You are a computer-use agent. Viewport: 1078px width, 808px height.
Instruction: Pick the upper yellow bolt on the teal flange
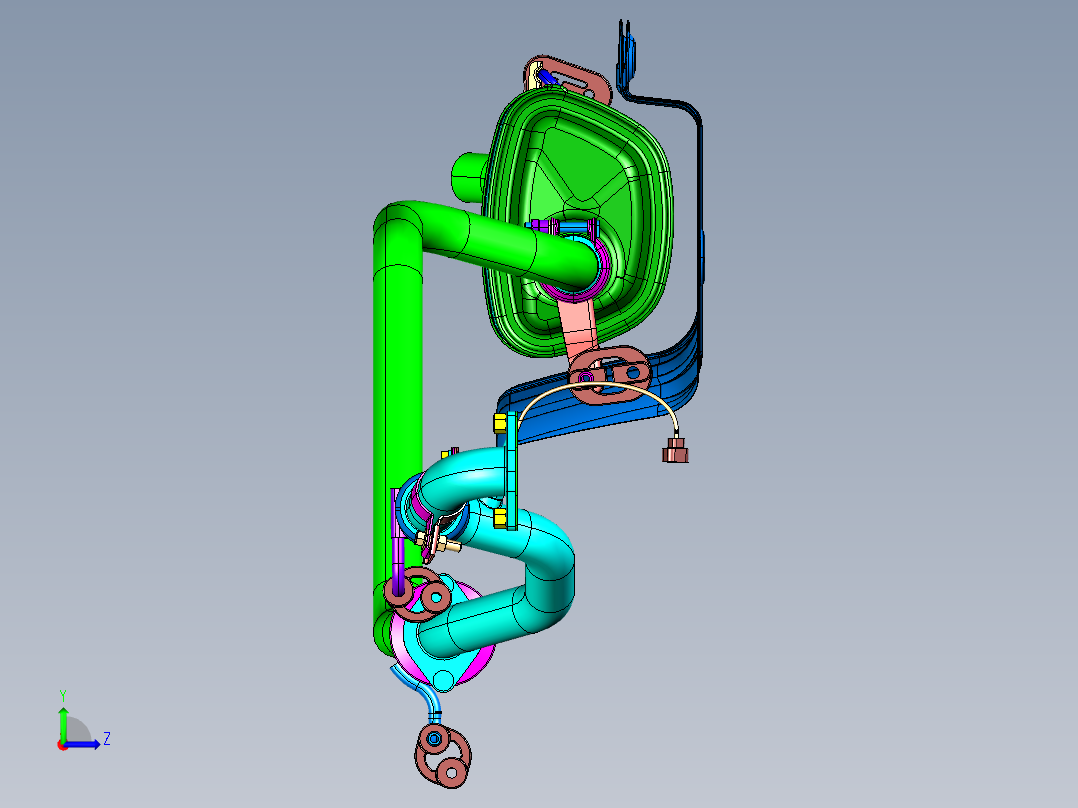(500, 422)
